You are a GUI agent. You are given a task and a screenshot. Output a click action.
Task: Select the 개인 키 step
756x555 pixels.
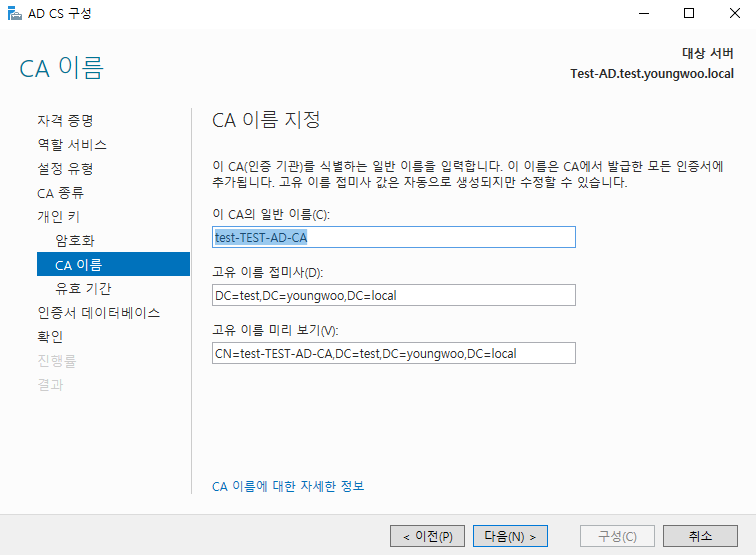[58, 217]
